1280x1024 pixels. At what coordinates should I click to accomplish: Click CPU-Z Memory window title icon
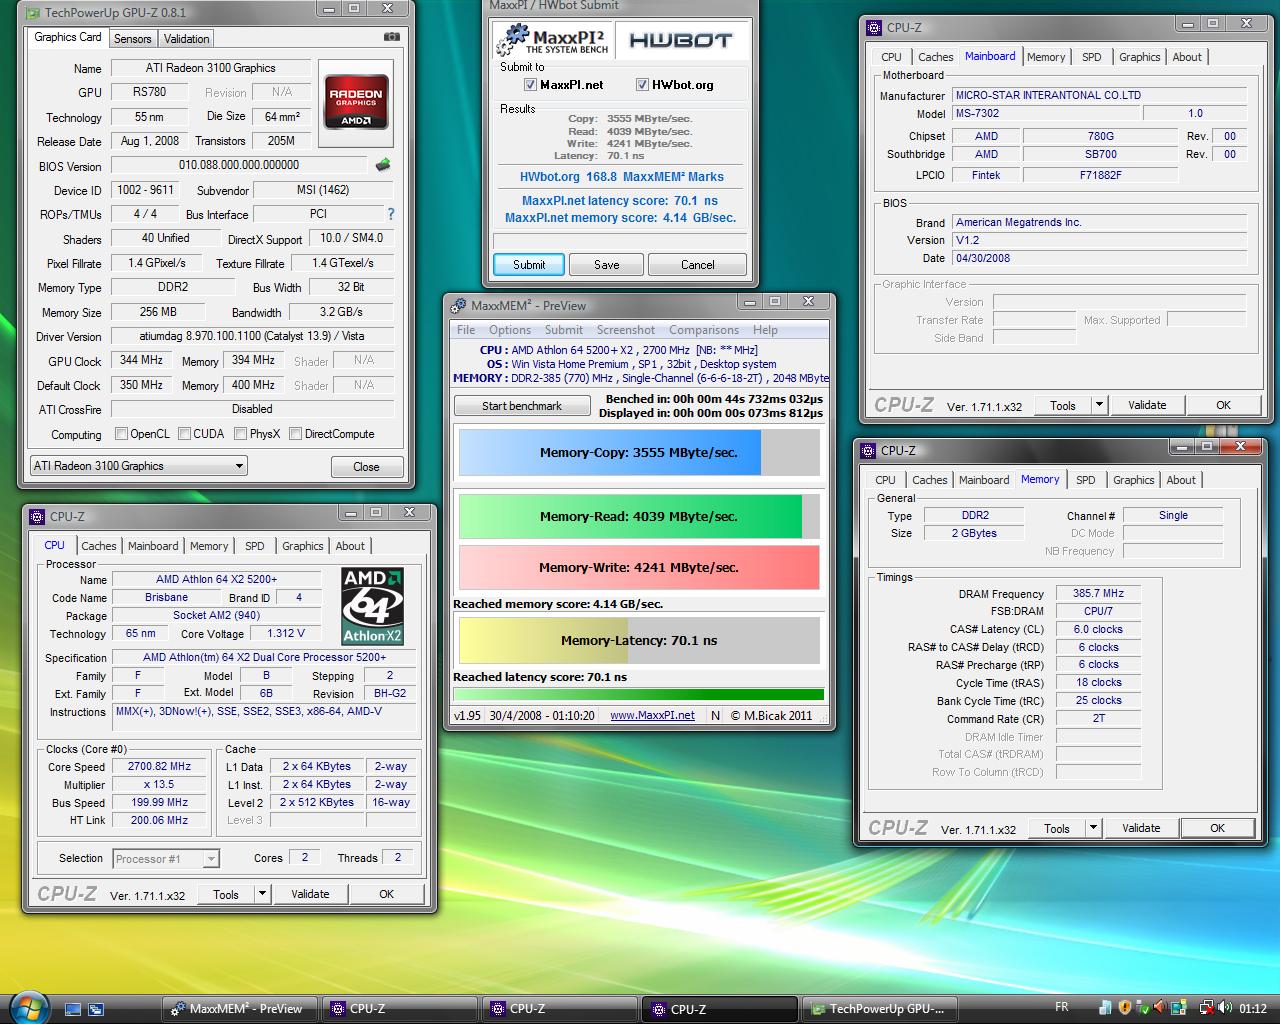click(x=866, y=450)
